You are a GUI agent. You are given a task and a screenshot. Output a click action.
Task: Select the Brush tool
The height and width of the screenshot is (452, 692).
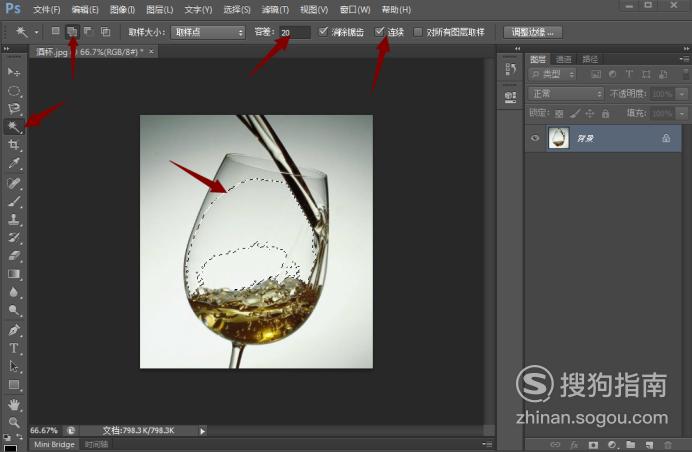tap(14, 201)
